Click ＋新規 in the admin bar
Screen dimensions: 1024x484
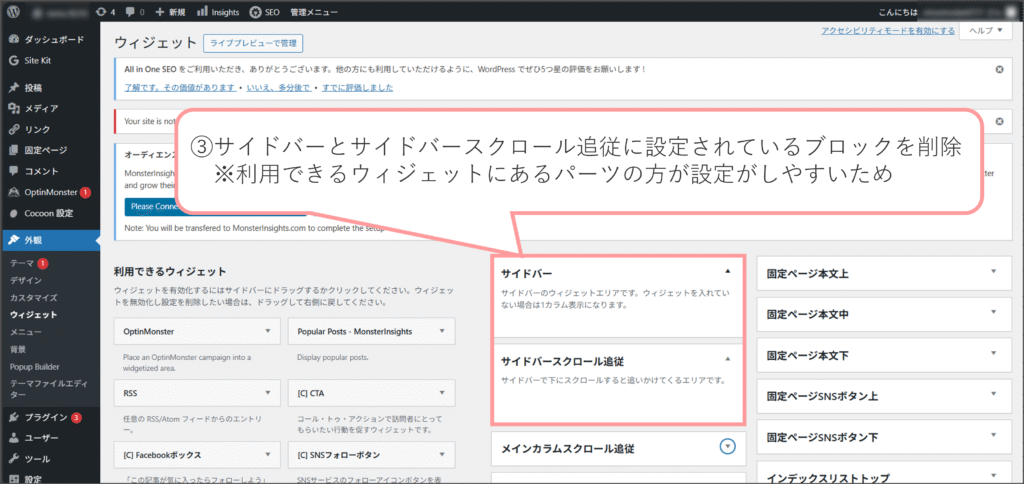point(169,12)
